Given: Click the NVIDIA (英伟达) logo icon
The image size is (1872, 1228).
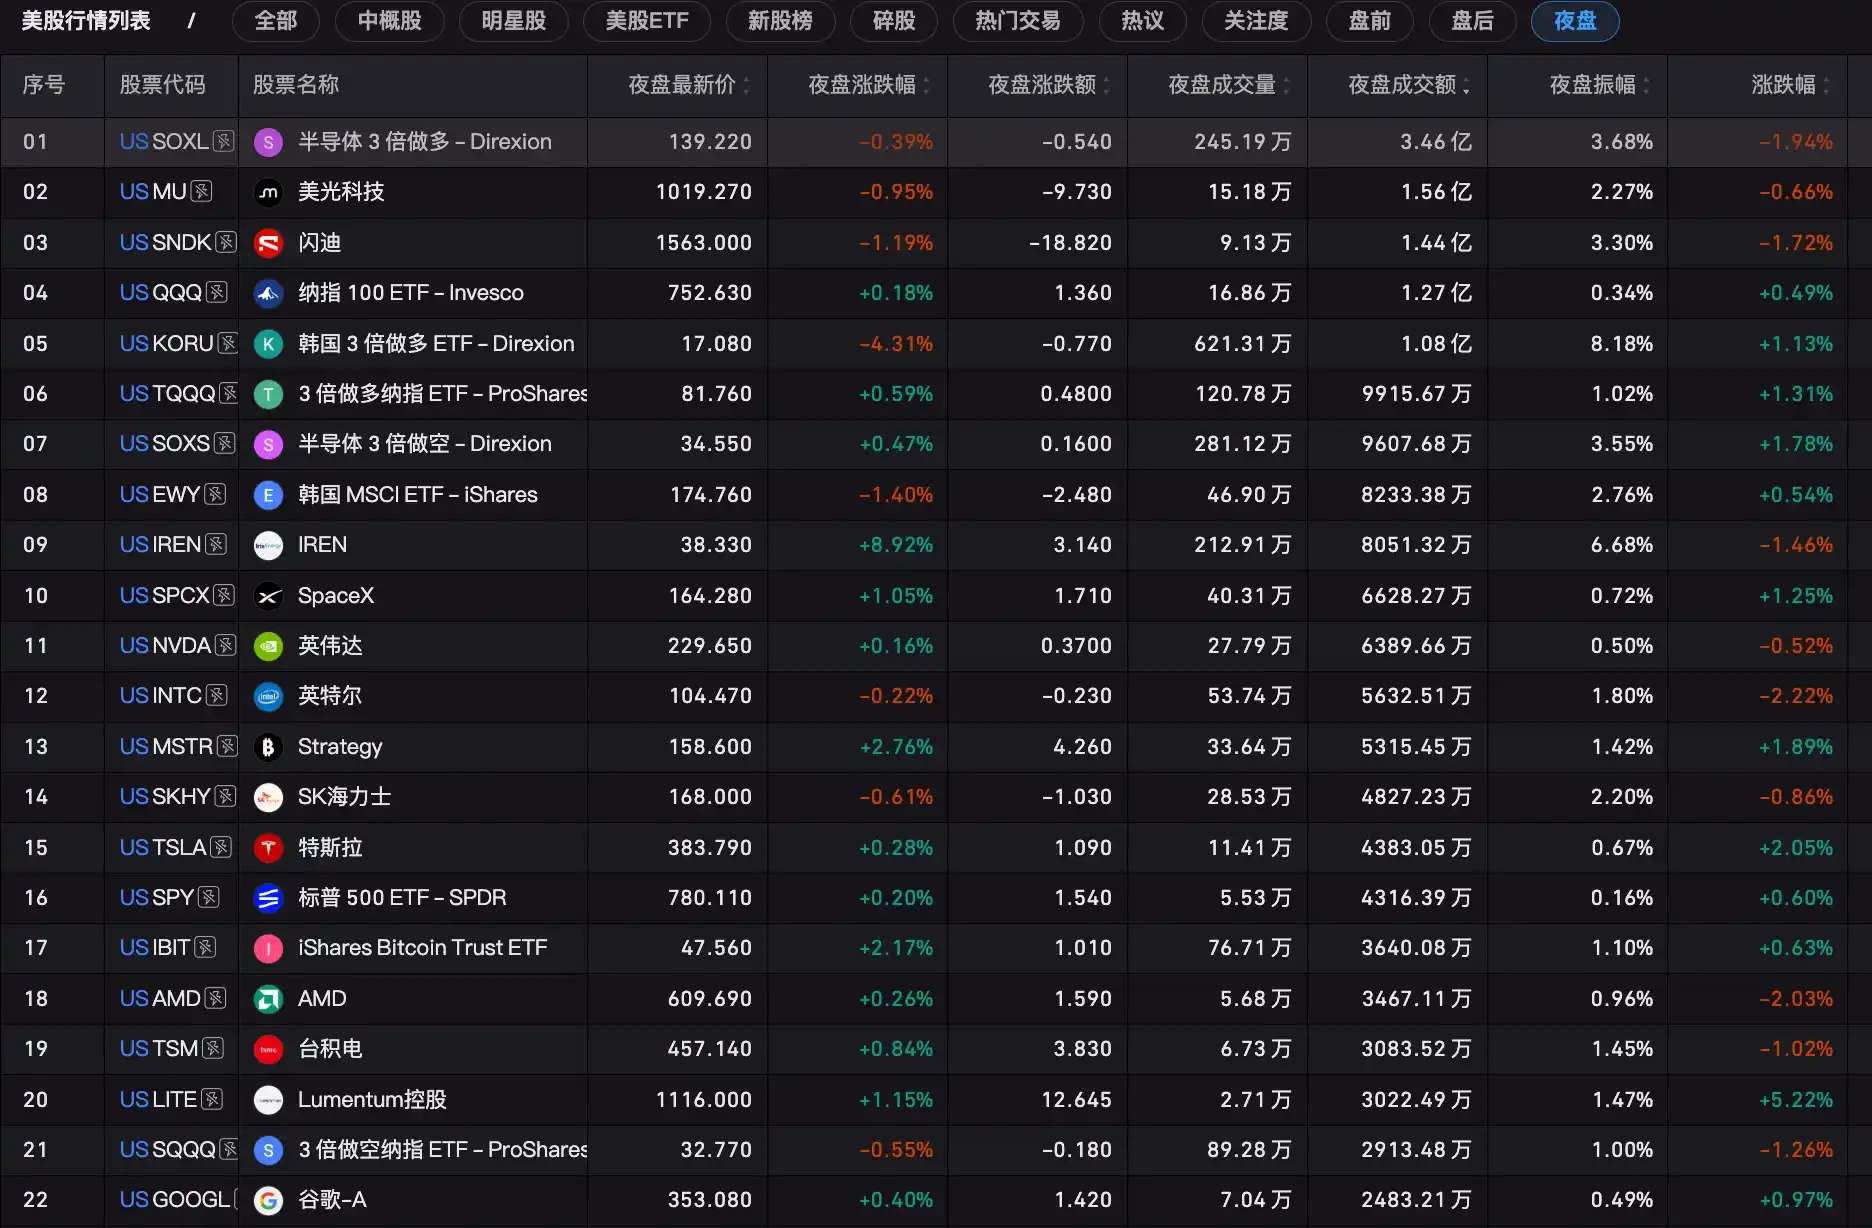Looking at the screenshot, I should tap(268, 646).
